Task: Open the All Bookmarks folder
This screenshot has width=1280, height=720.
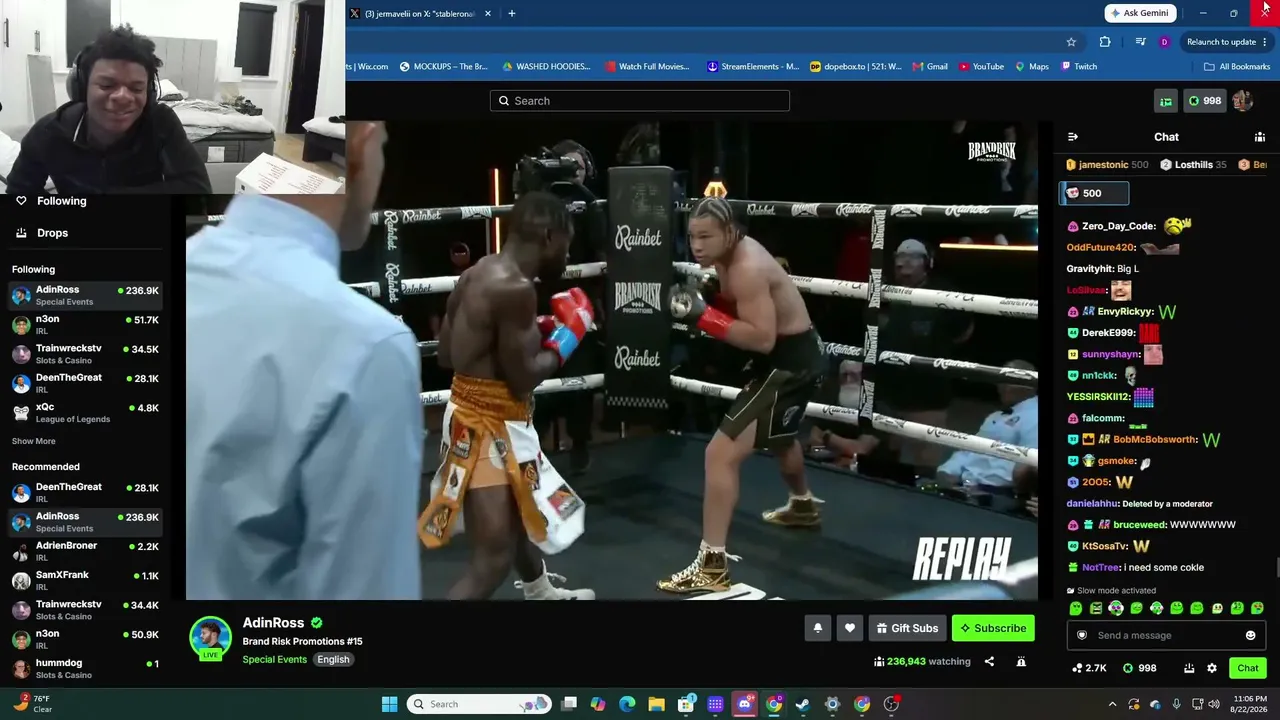Action: click(x=1237, y=67)
